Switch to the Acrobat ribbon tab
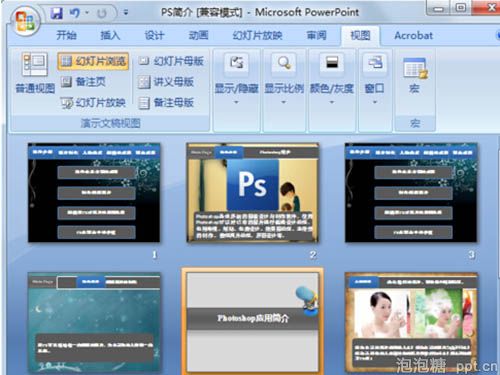Viewport: 500px width, 375px height. click(413, 35)
